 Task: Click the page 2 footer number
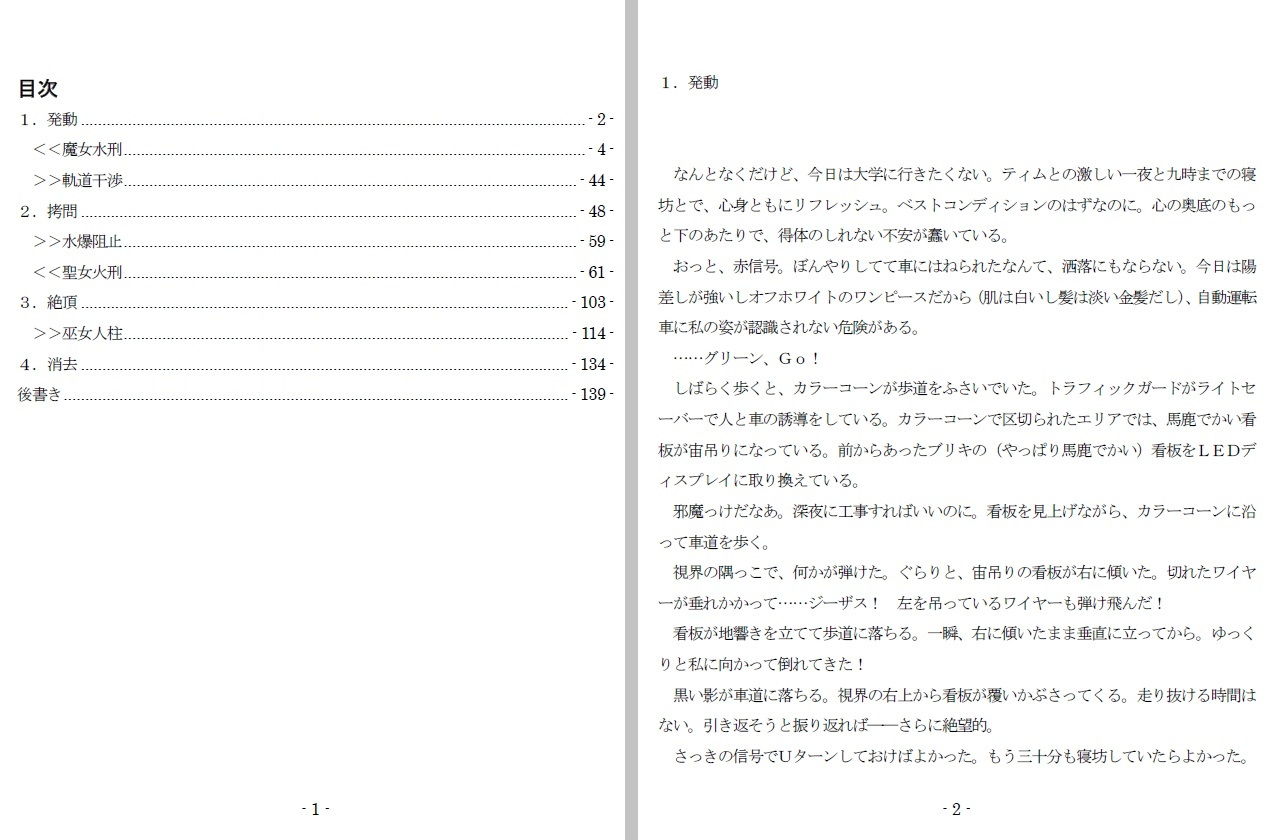[955, 809]
